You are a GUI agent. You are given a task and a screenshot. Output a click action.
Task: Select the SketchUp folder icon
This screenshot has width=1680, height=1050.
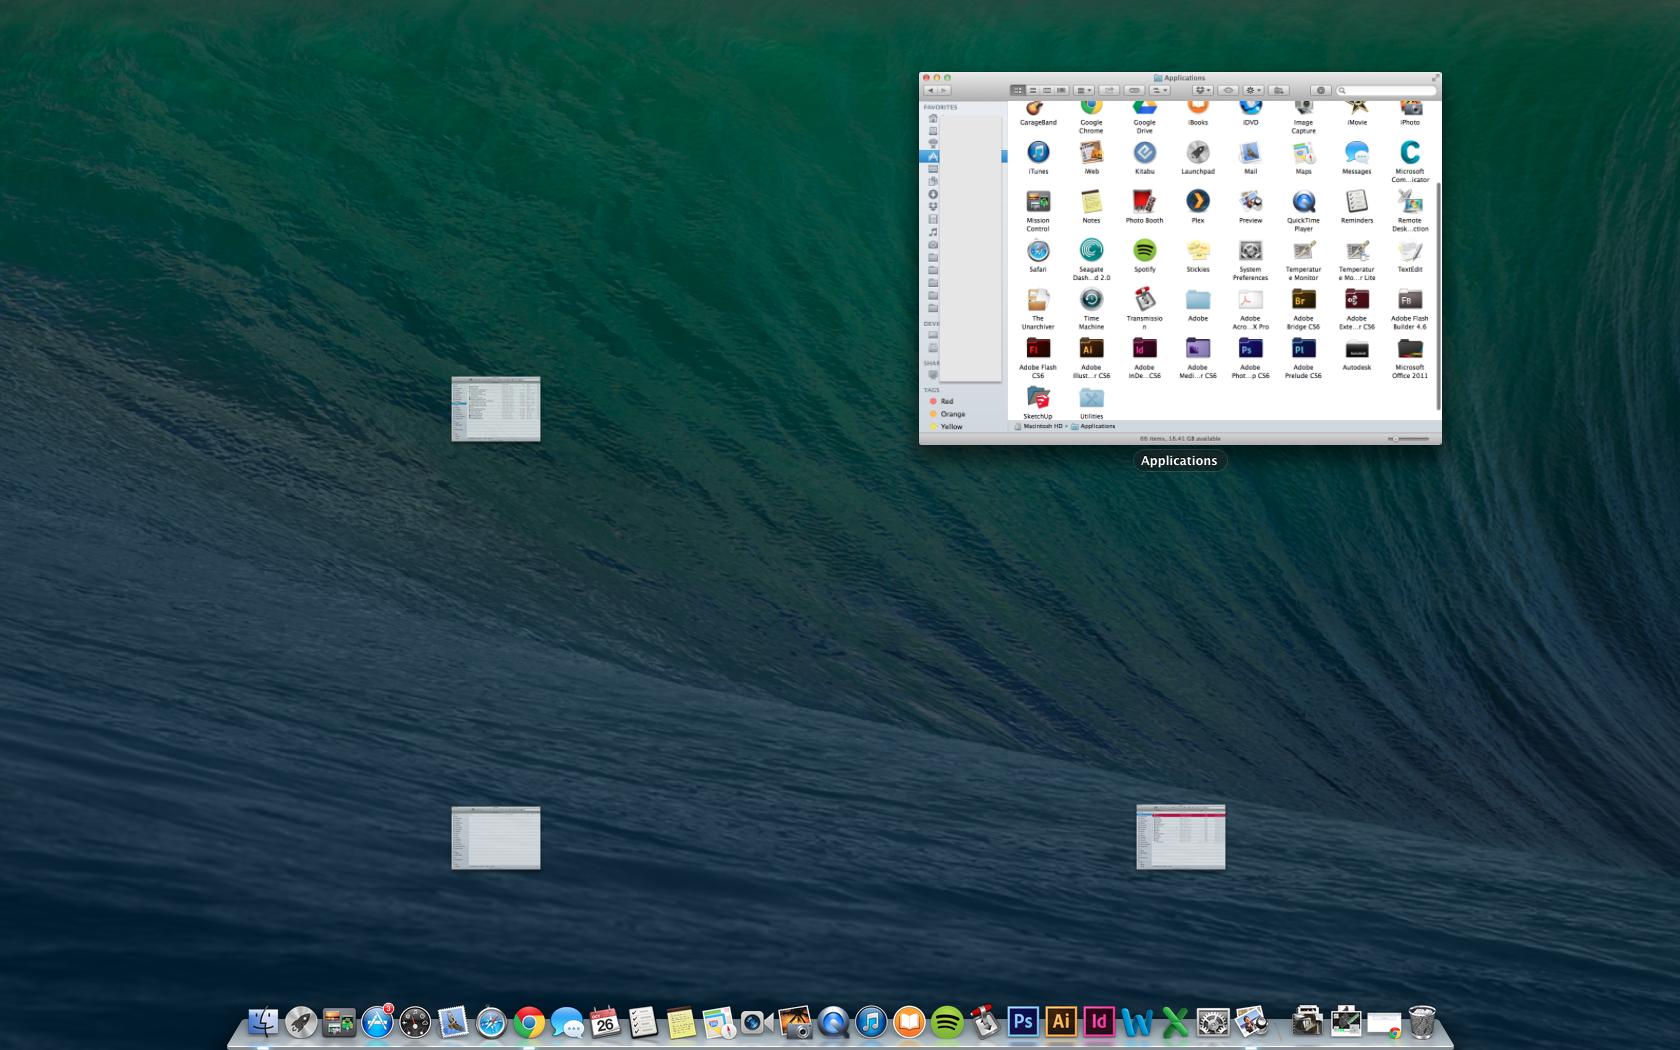1038,398
